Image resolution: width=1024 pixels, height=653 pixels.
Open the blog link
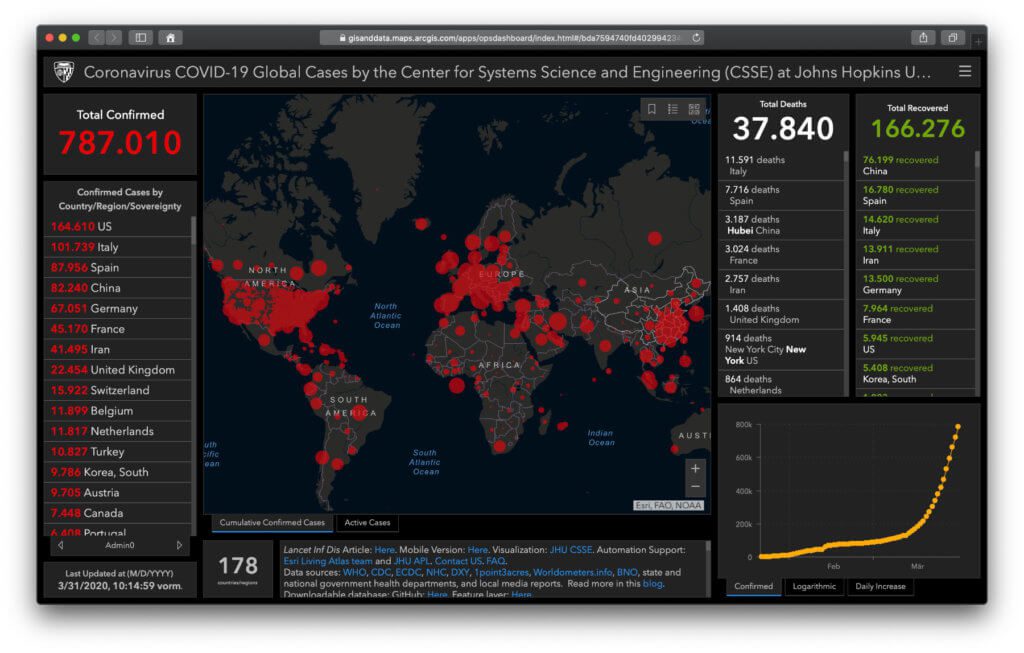652,584
